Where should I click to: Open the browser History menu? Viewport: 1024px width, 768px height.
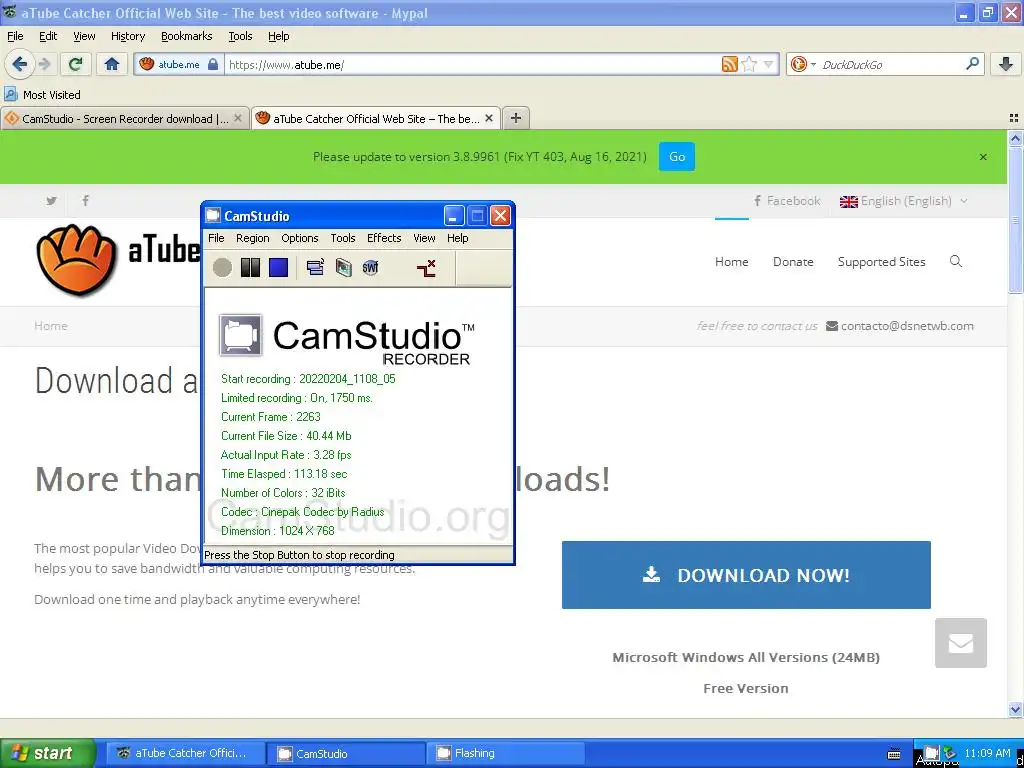[128, 36]
